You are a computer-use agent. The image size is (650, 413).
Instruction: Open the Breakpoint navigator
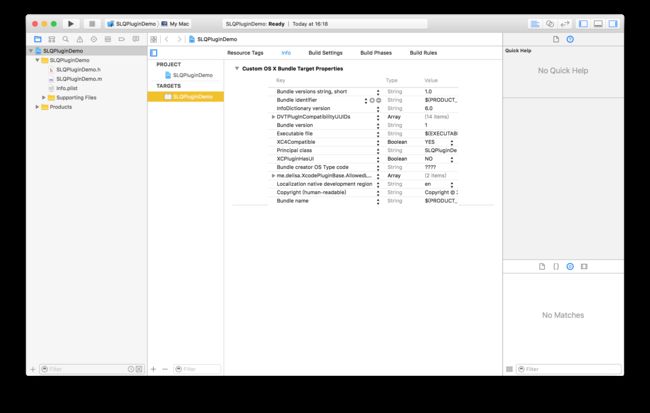click(121, 39)
